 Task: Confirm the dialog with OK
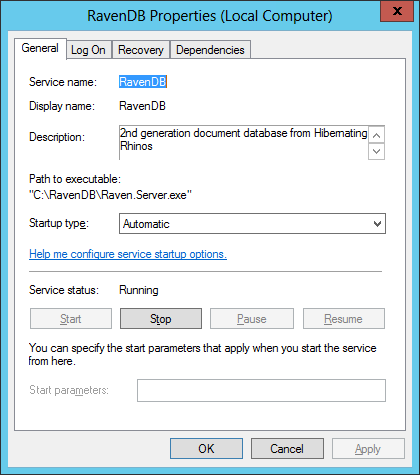(x=206, y=449)
